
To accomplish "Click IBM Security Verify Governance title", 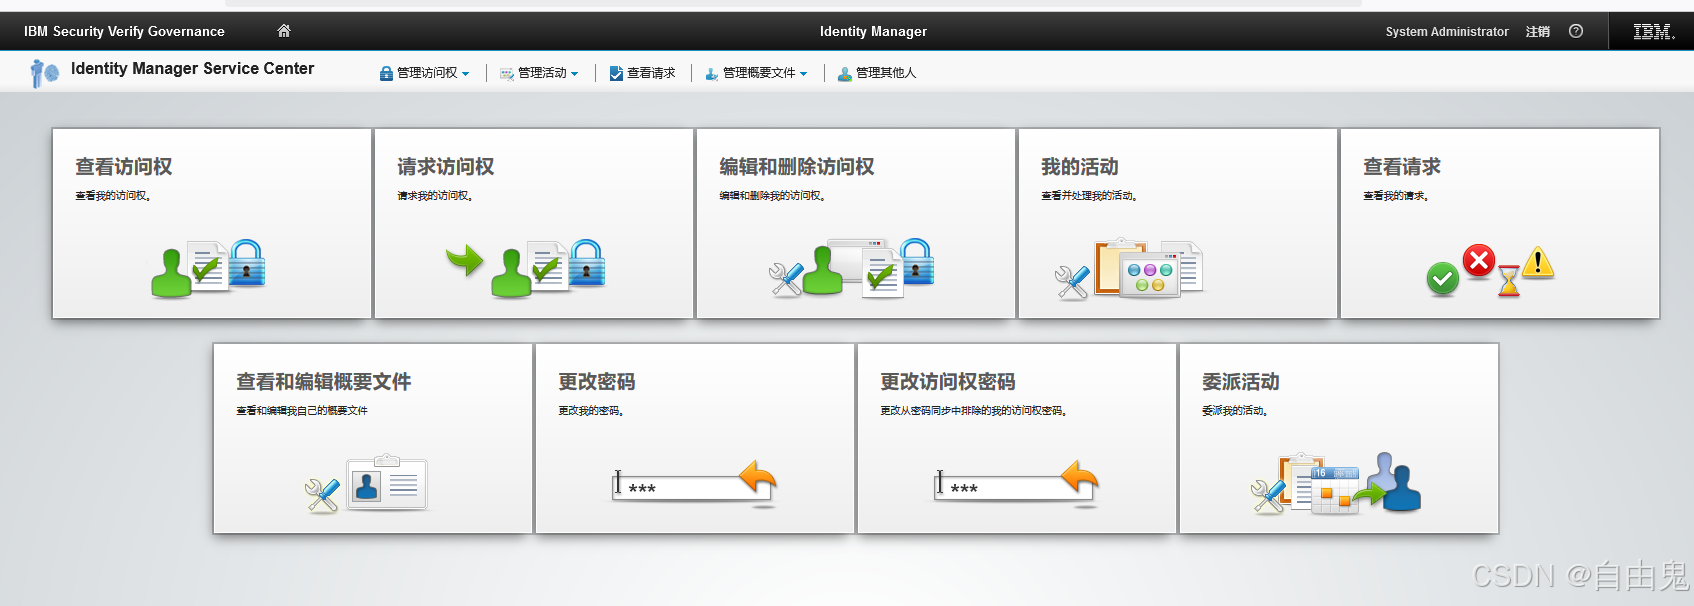I will click(124, 31).
